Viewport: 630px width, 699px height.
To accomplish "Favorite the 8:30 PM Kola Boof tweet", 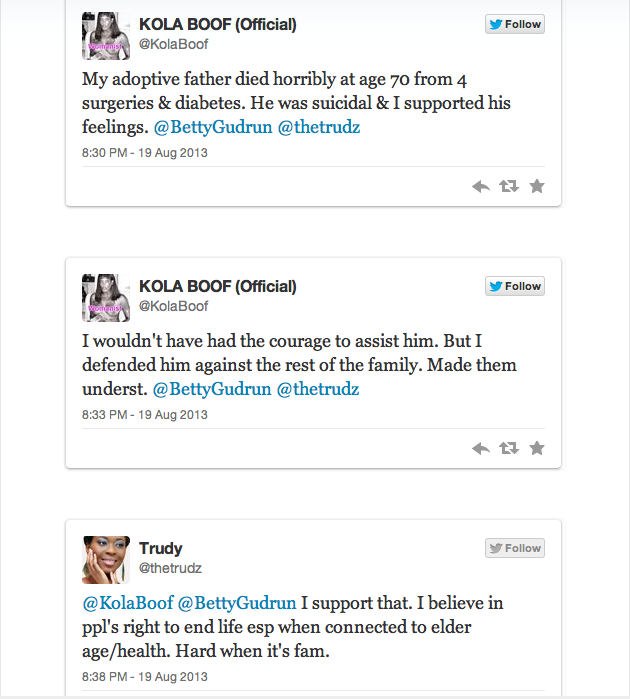I will coord(537,186).
